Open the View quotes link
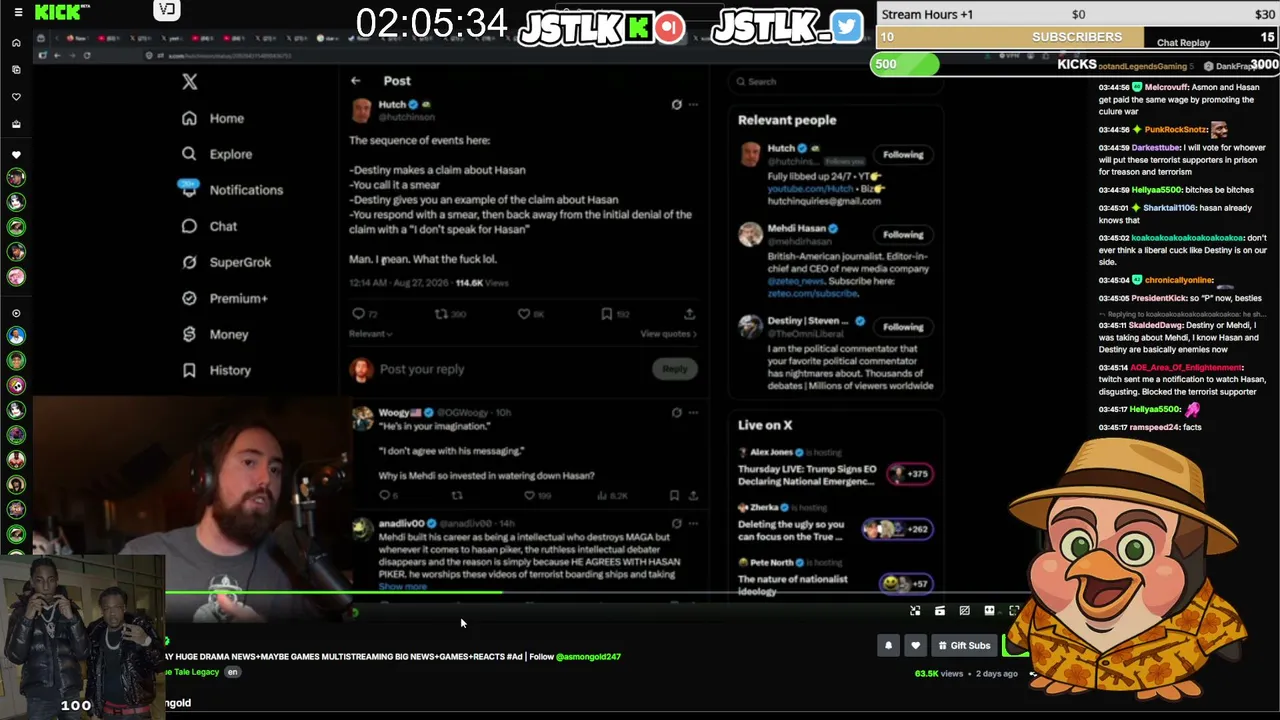 coord(669,334)
